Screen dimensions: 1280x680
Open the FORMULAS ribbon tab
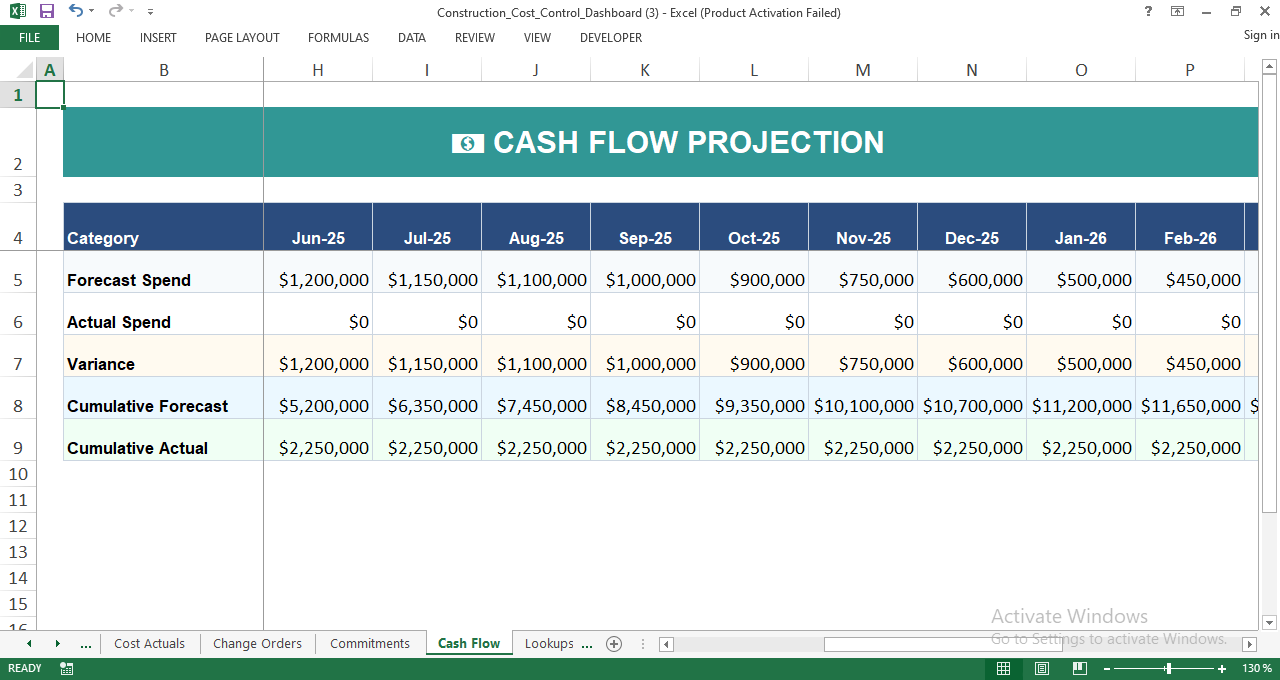[x=338, y=38]
